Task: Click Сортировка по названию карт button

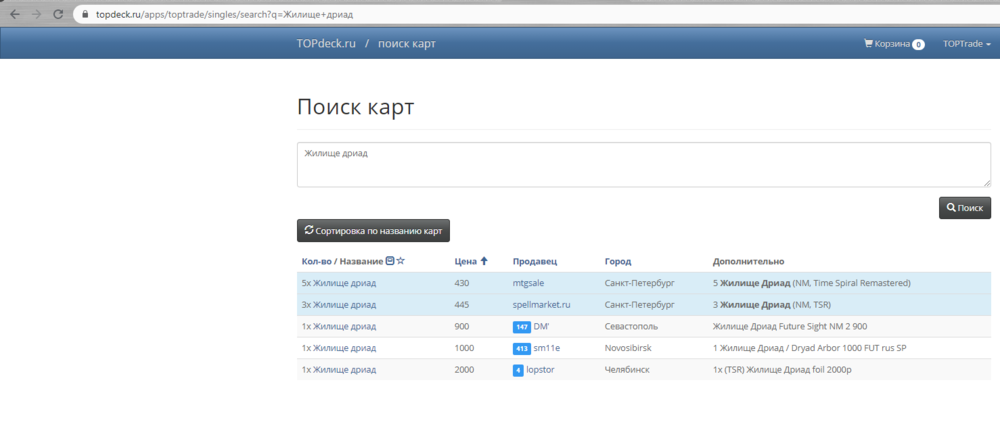Action: pyautogui.click(x=373, y=231)
